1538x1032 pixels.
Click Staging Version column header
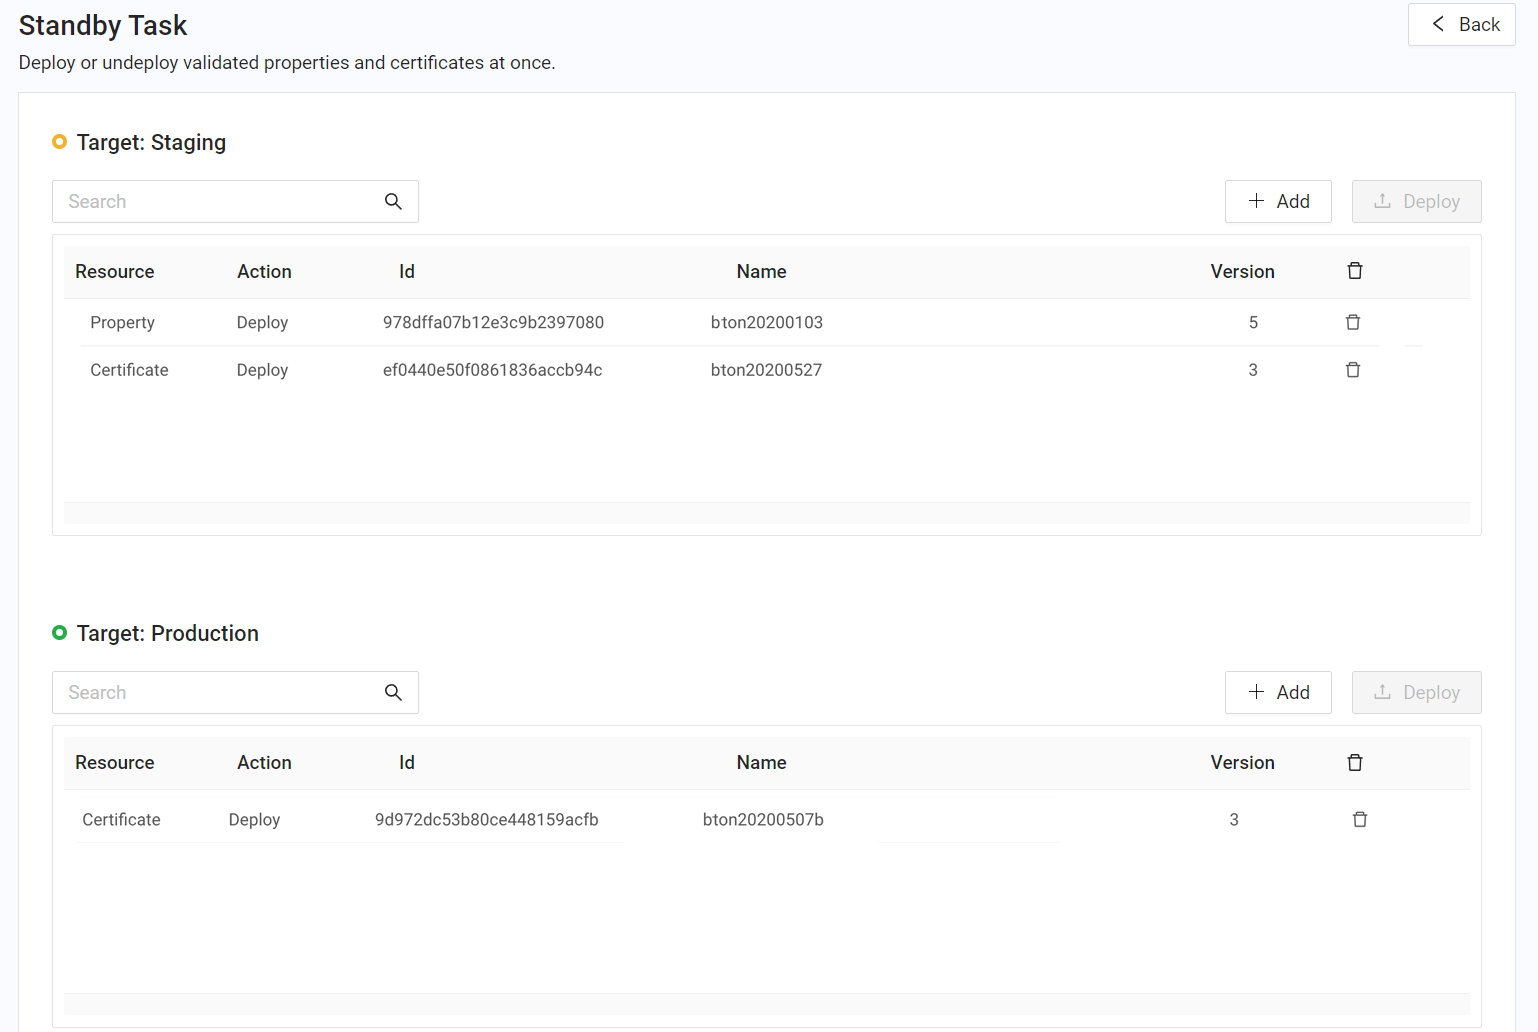[x=1243, y=272]
